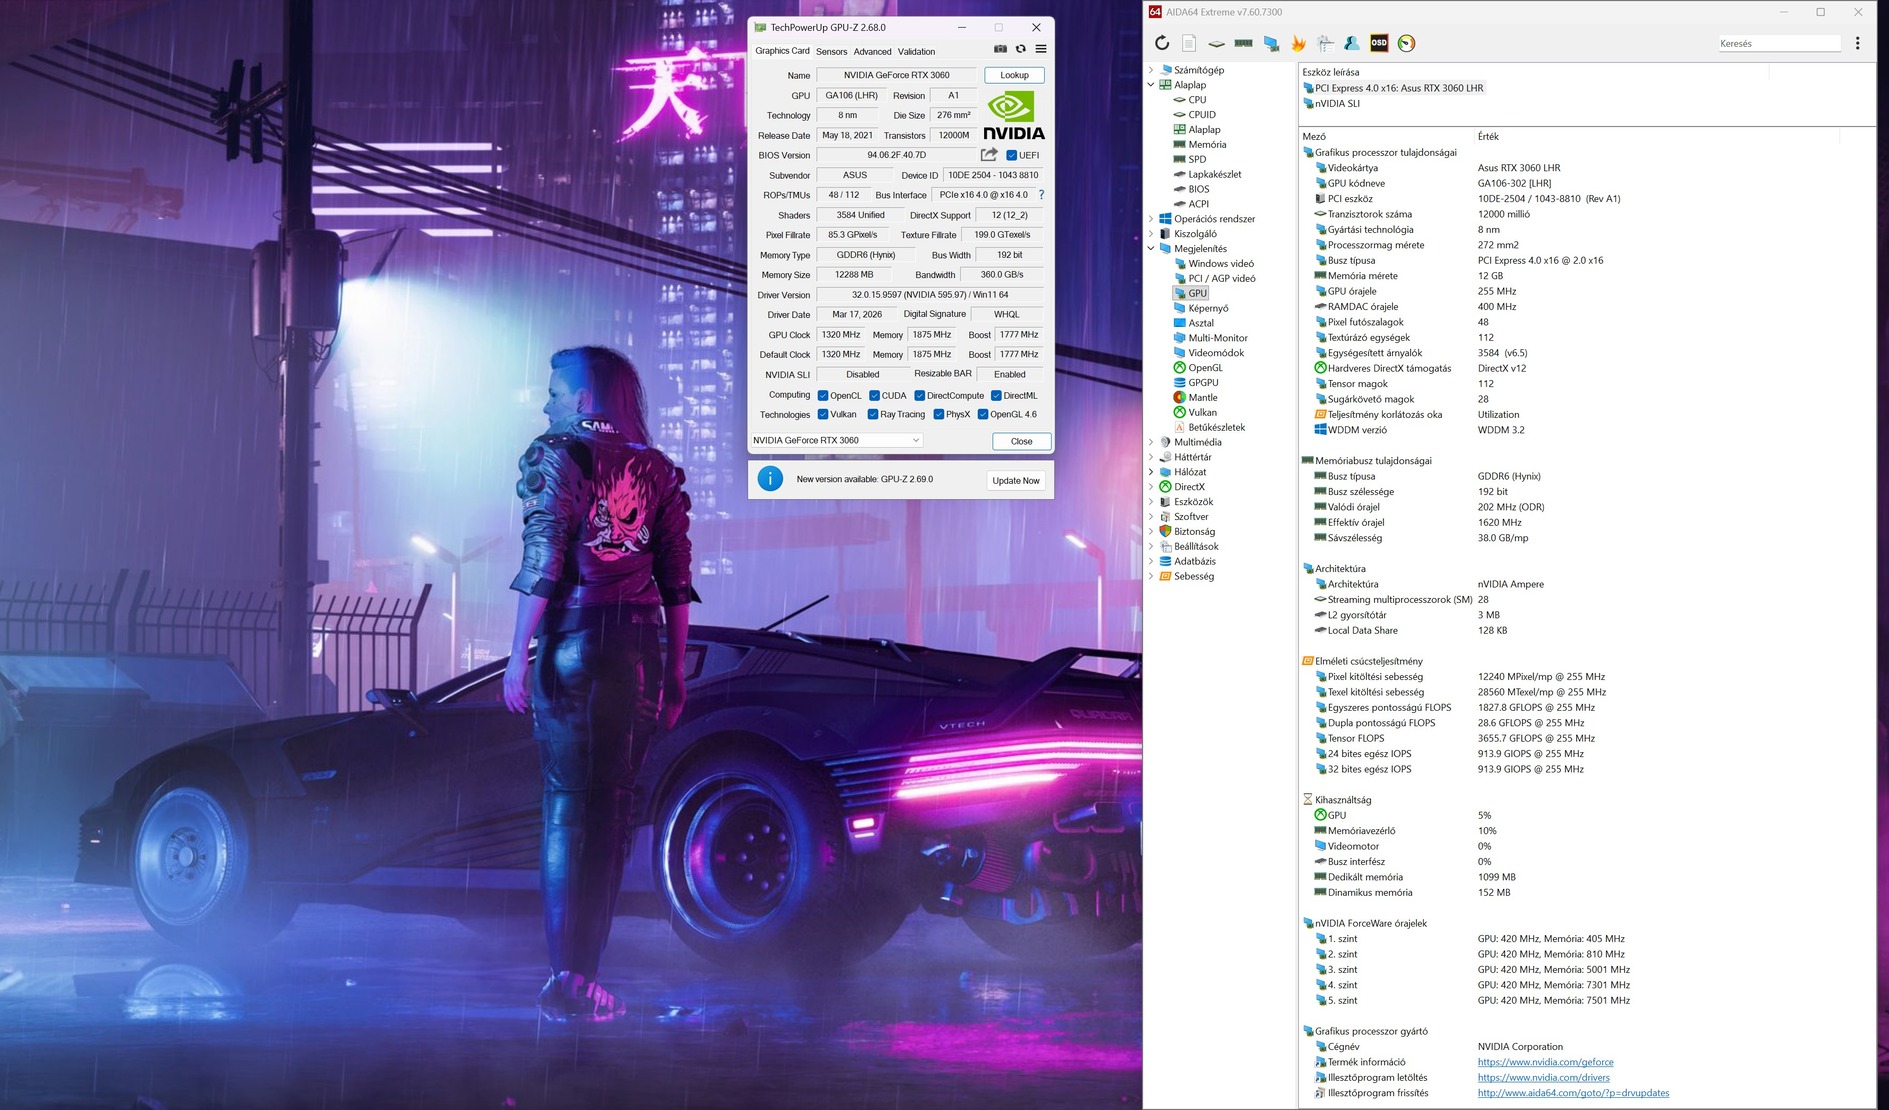Open the nvidia.com/drivers download link
The width and height of the screenshot is (1889, 1110).
pos(1543,1078)
